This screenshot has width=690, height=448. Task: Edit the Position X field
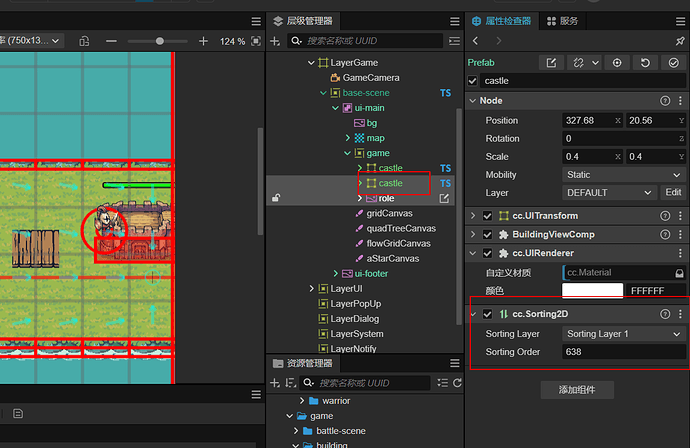592,120
